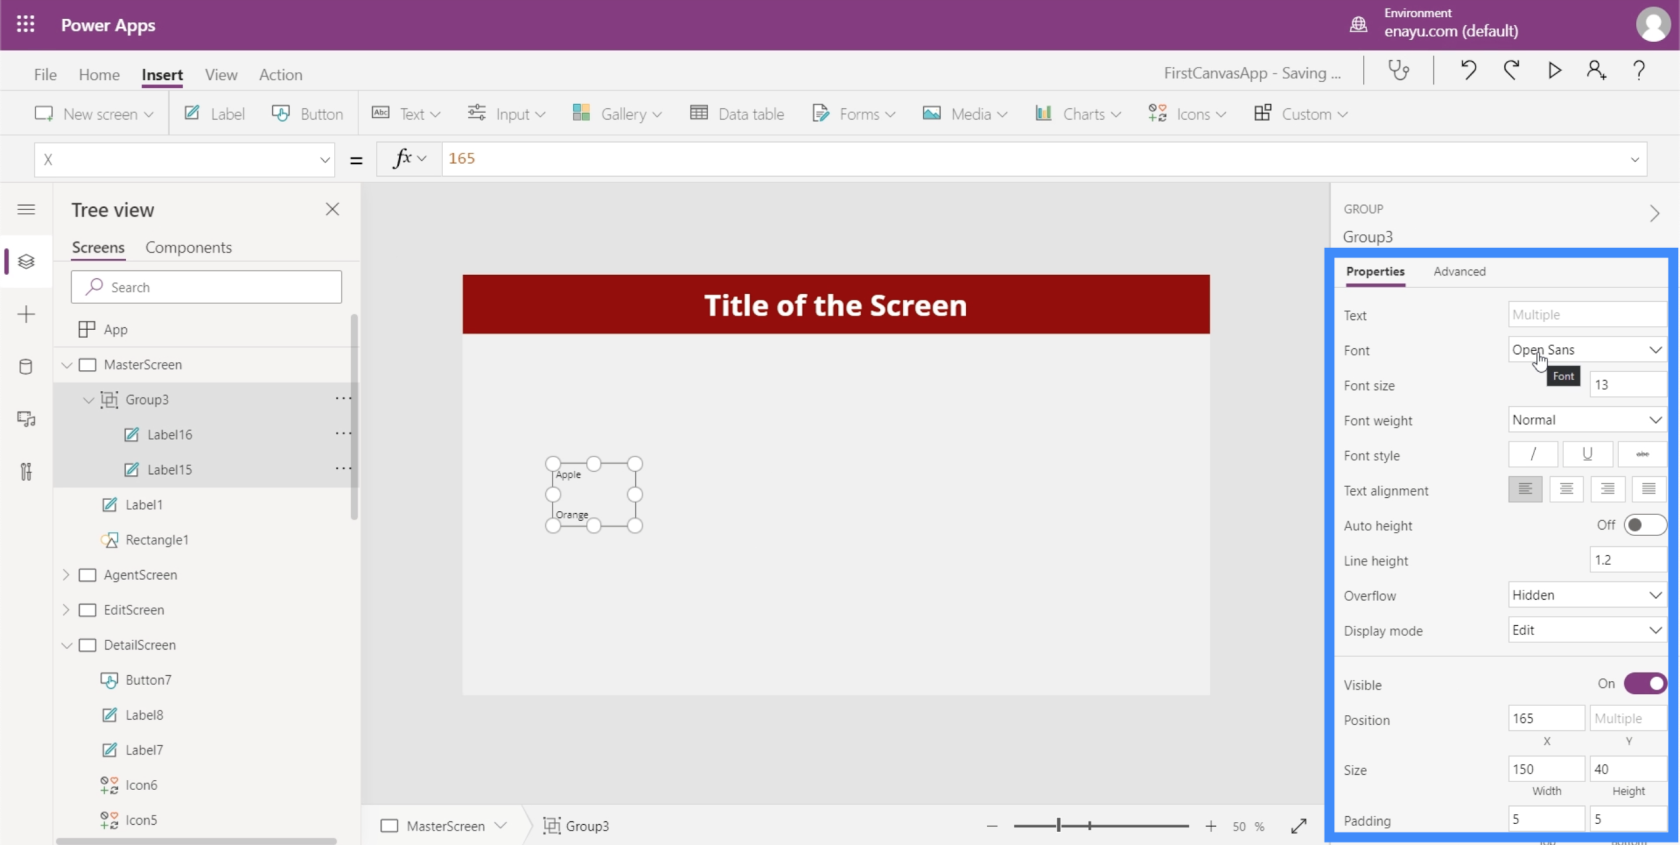The height and width of the screenshot is (845, 1680).
Task: Click the Font size field
Action: [x=1628, y=384]
